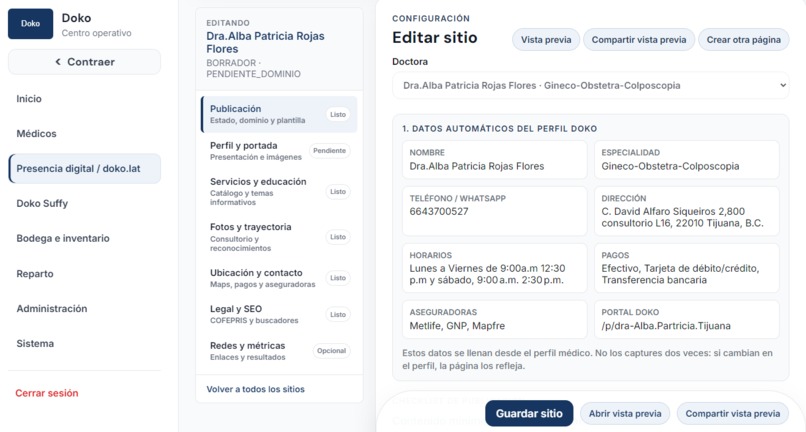806x432 pixels.
Task: Click the Vista previa button
Action: [546, 40]
